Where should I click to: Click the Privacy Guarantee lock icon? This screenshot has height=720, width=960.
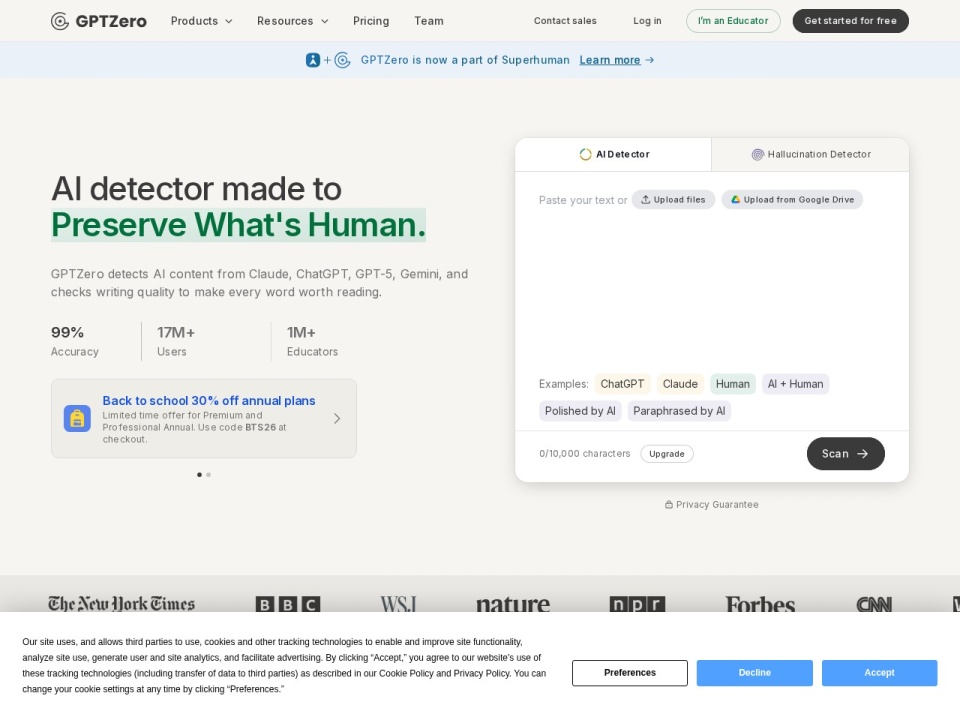click(669, 504)
